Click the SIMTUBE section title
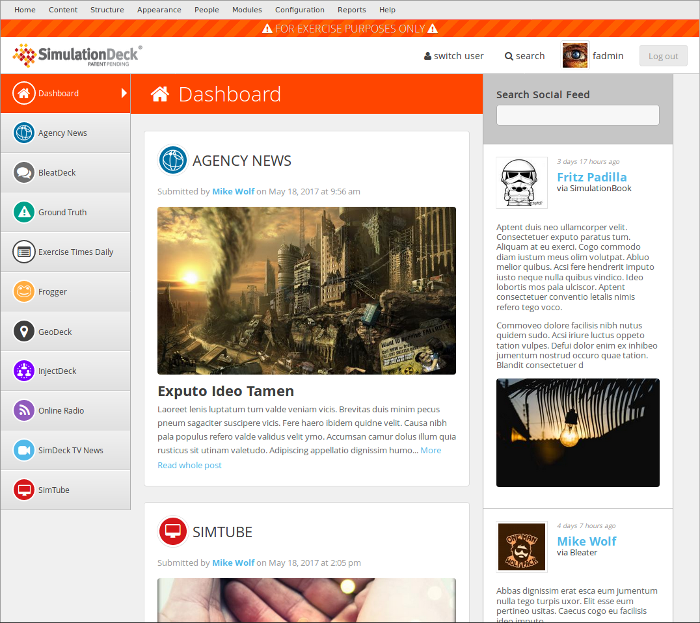Viewport: 700px width, 623px height. 222,532
